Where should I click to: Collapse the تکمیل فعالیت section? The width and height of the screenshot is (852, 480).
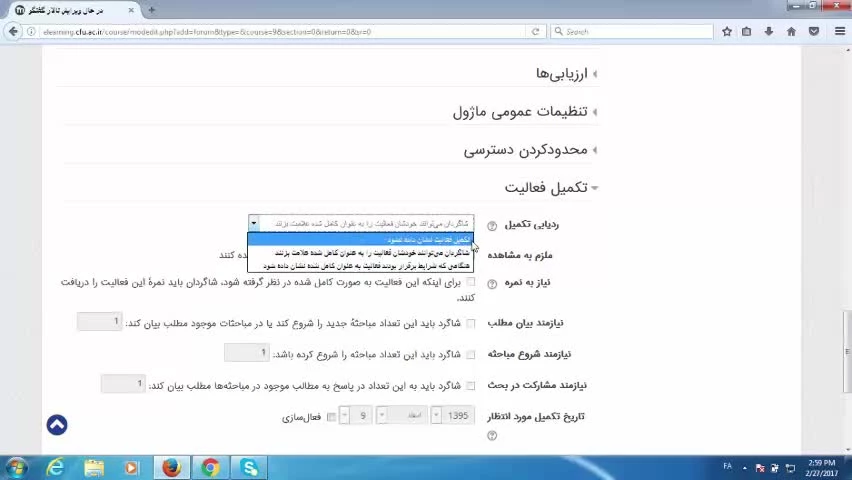[550, 188]
